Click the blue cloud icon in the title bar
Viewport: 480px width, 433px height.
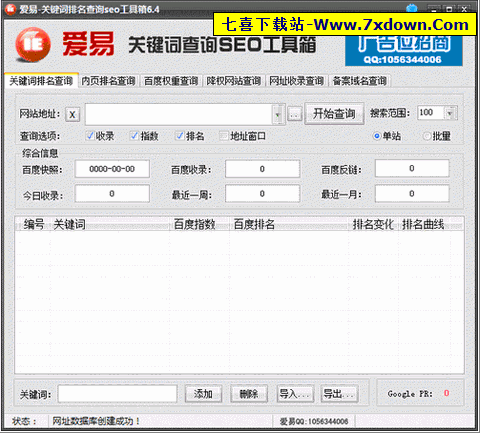412,8
